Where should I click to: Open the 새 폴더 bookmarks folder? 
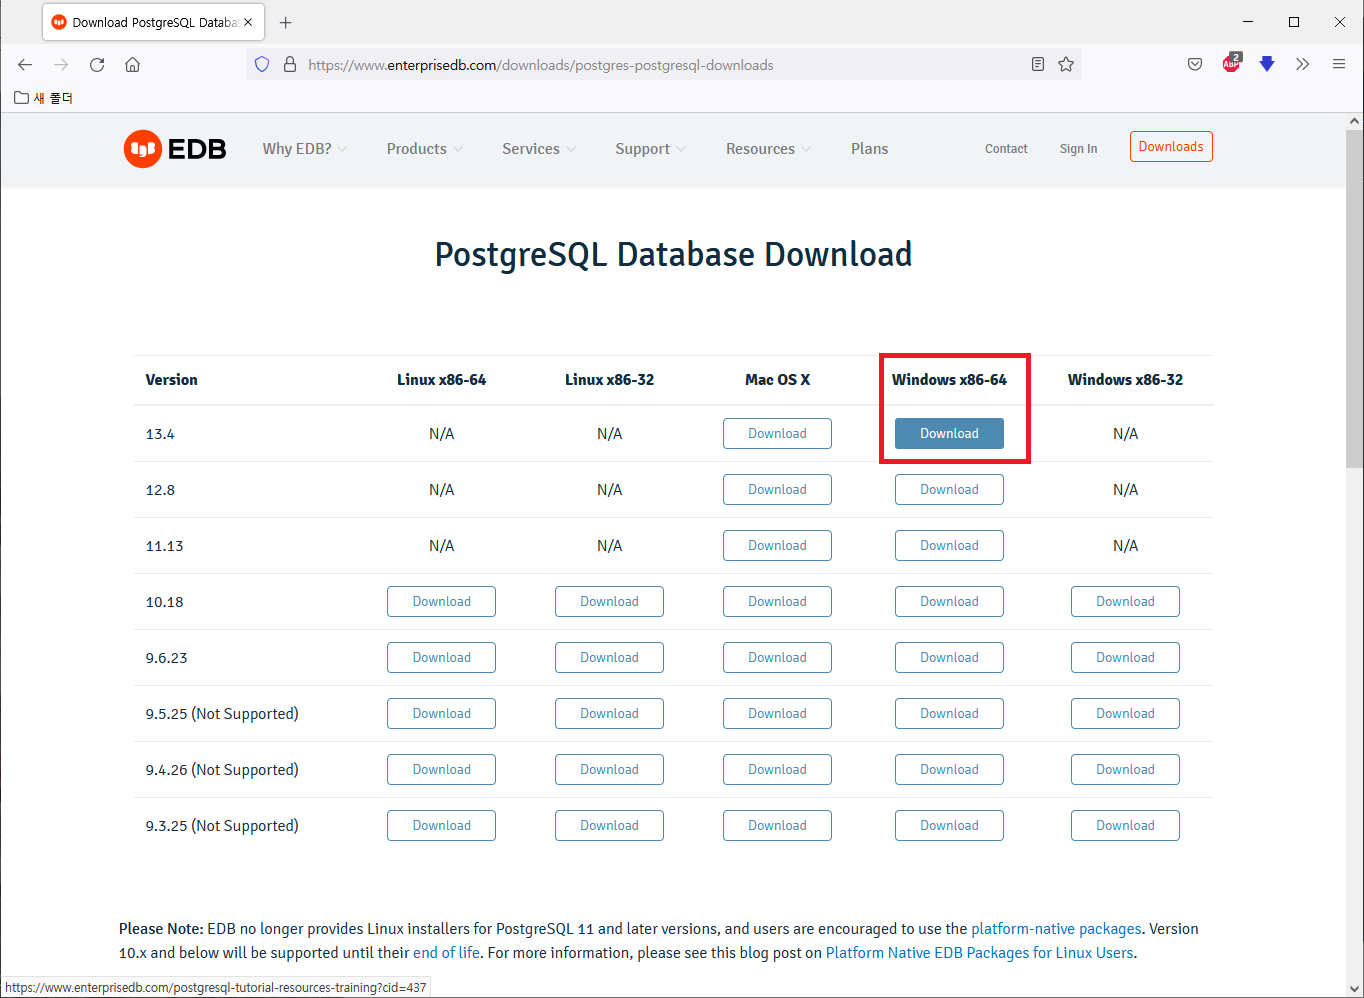pos(43,98)
